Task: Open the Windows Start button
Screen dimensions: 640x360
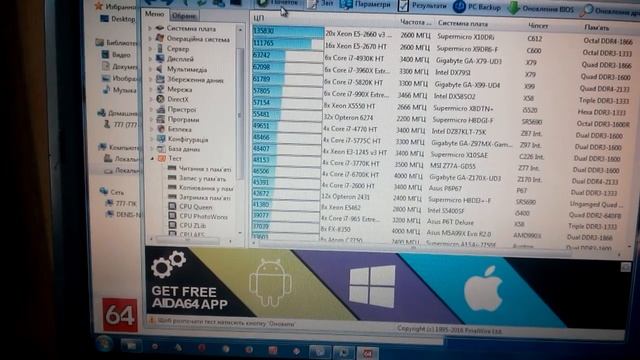Action: coord(104,344)
